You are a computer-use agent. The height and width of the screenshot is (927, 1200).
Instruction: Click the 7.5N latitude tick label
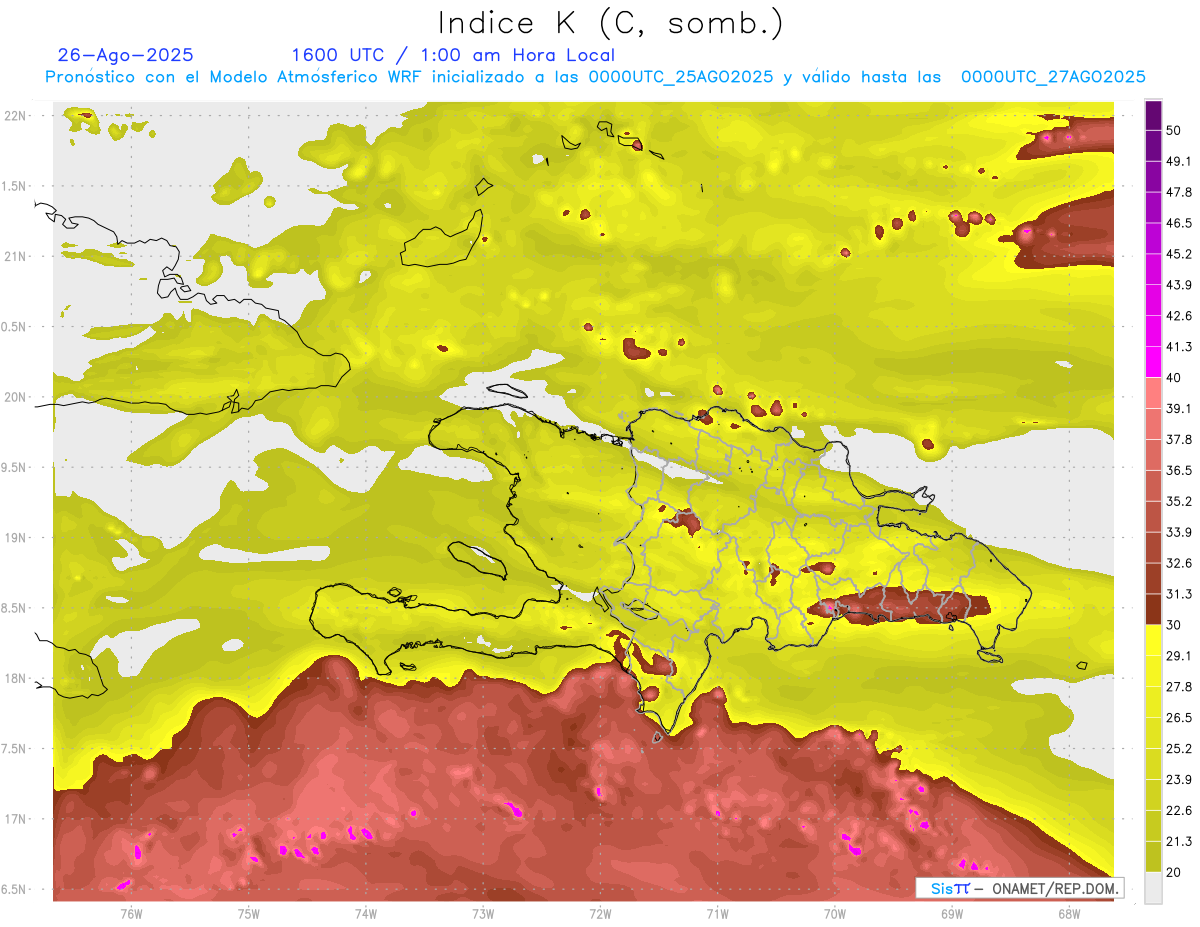15,749
